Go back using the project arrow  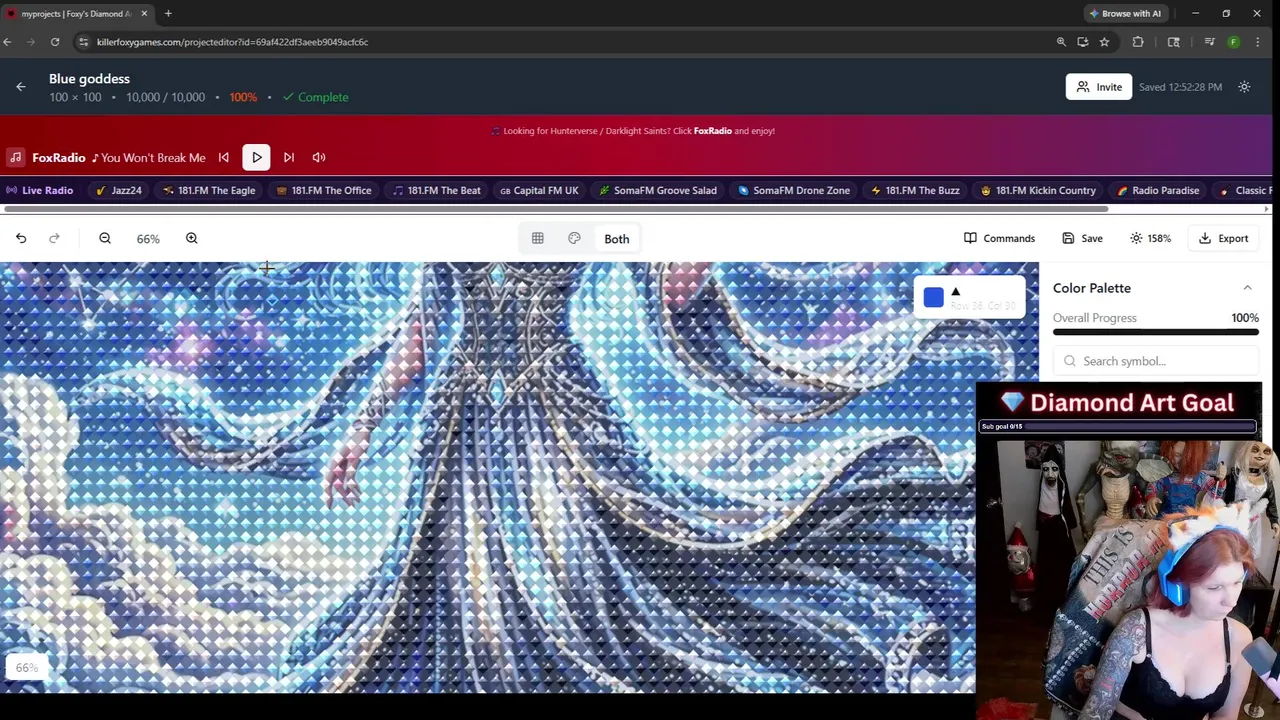[21, 87]
